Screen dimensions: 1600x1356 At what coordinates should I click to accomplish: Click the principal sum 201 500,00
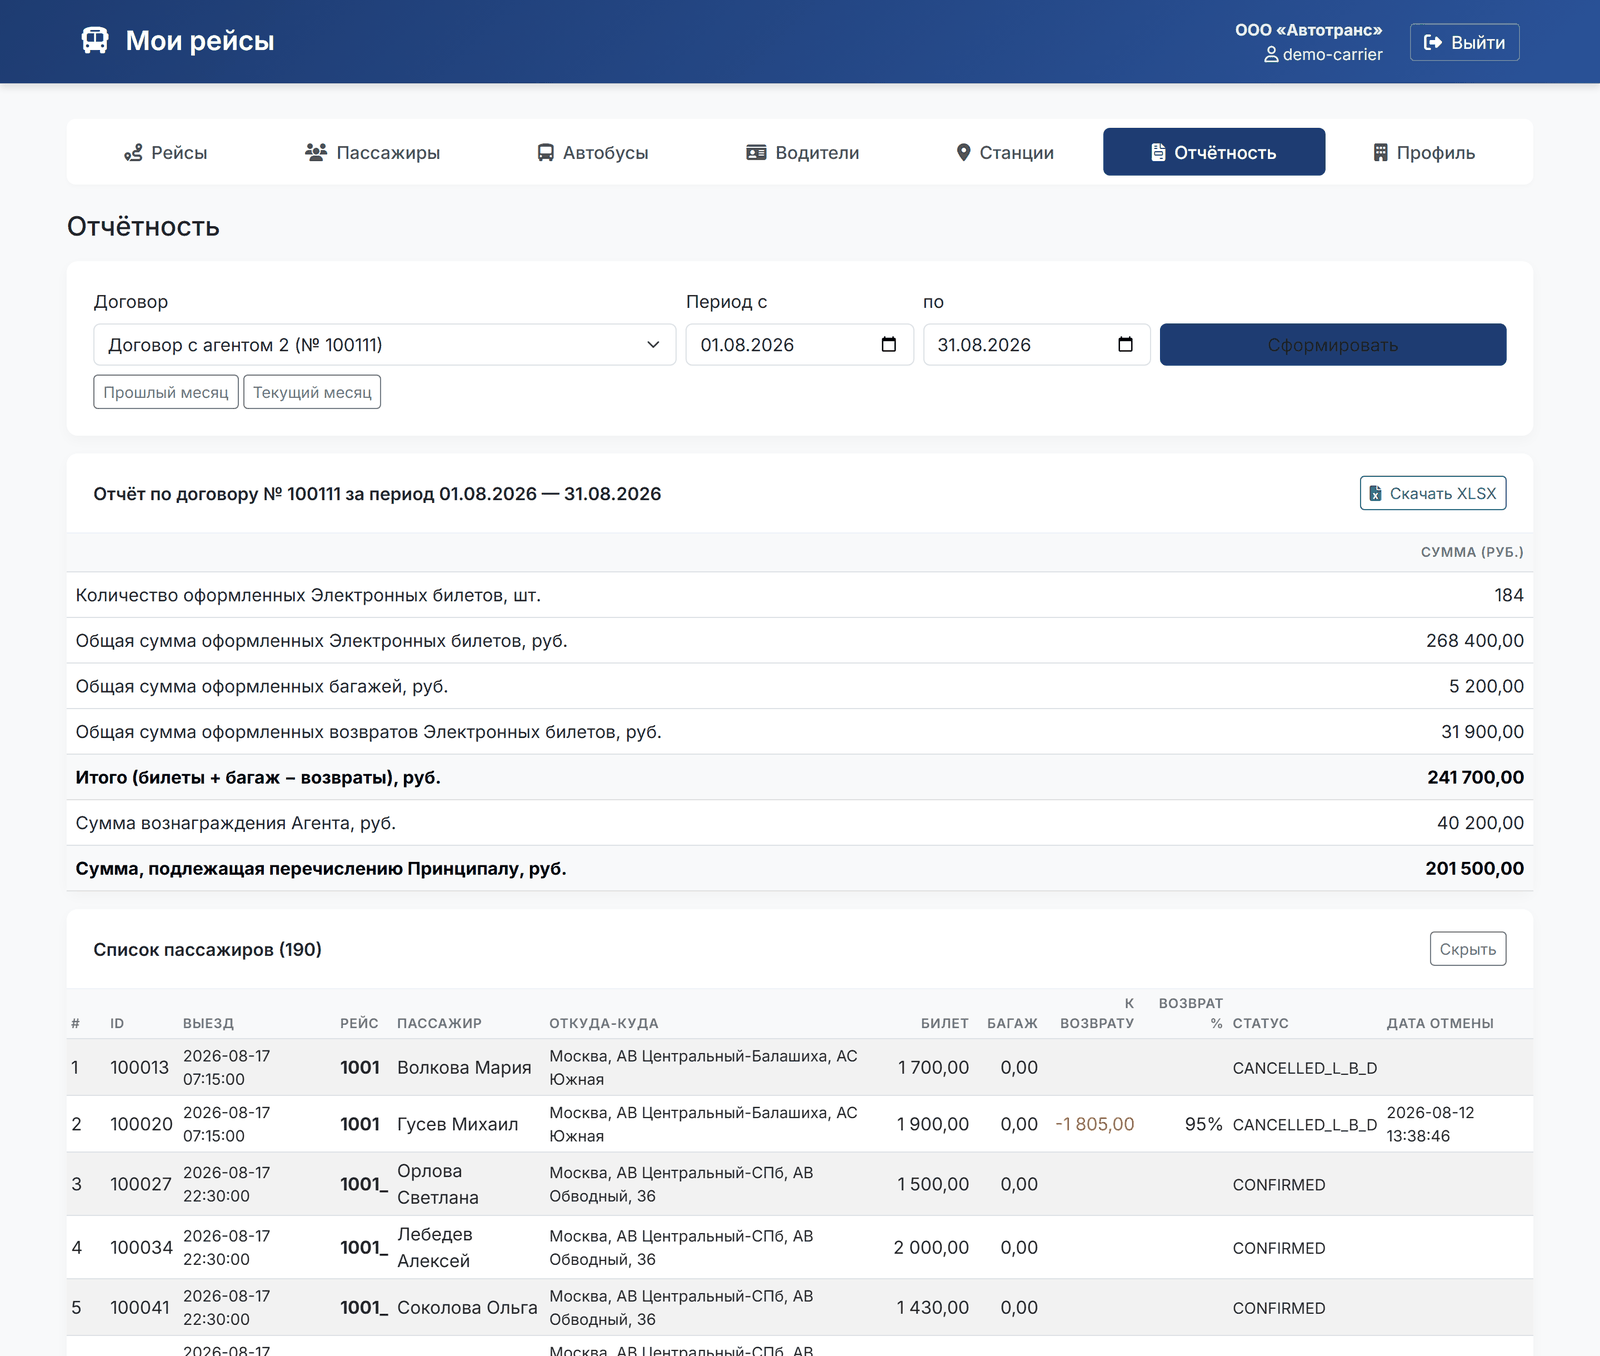1474,868
